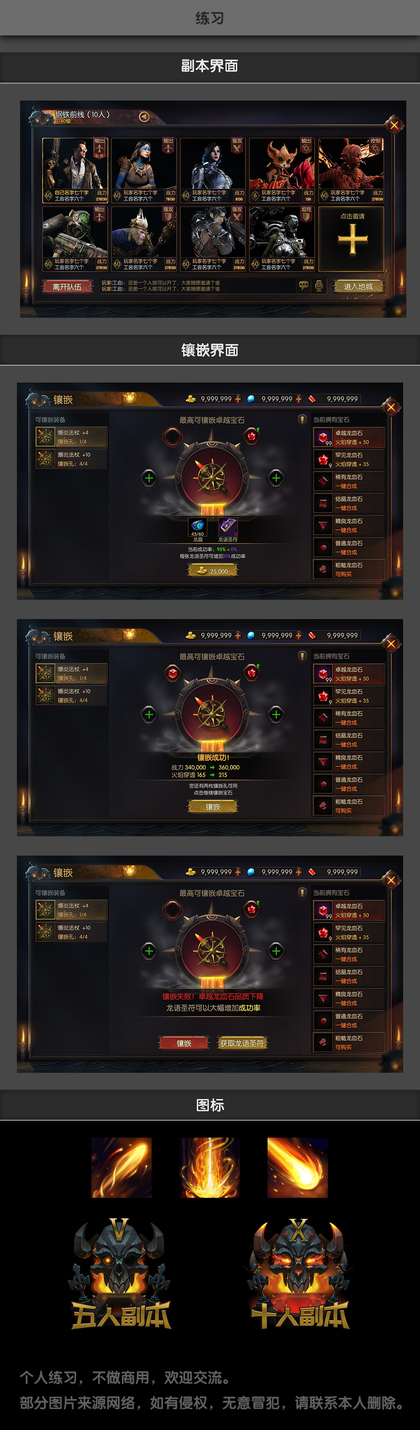This screenshot has height=1430, width=420.
Task: Click the 25,000 gold inlay cost button
Action: (212, 571)
